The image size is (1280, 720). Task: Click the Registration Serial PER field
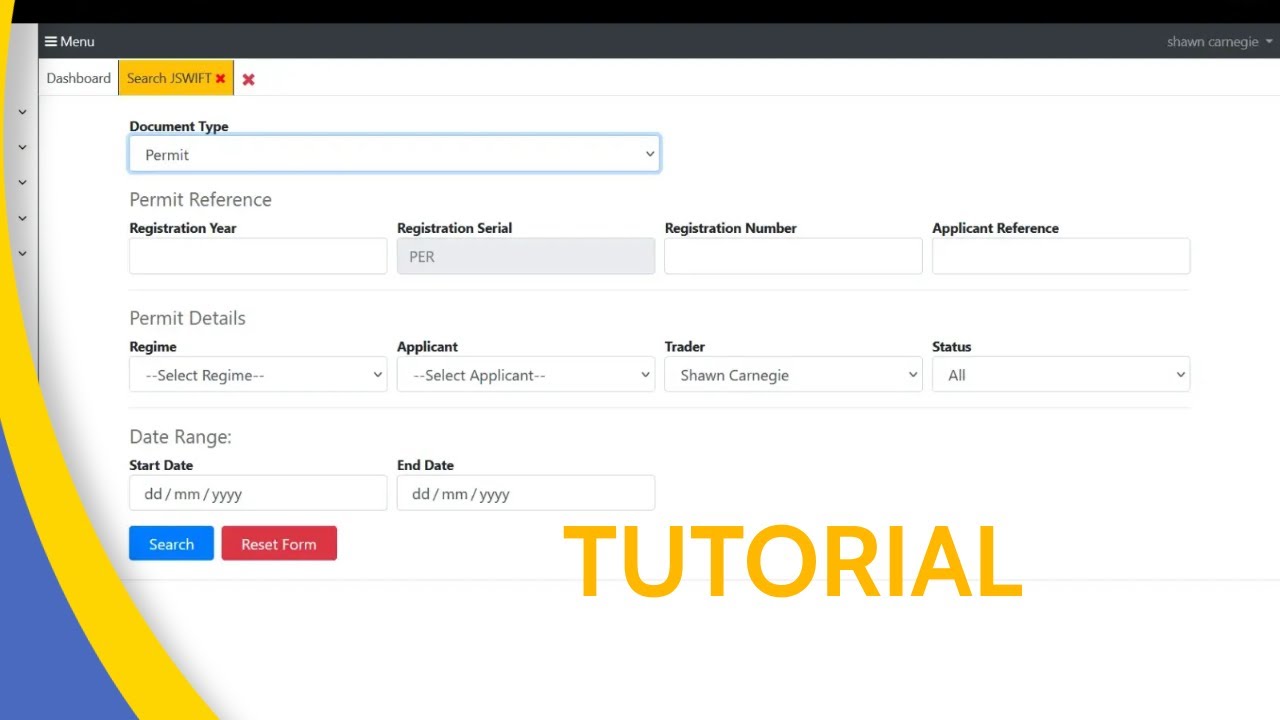[x=526, y=256]
